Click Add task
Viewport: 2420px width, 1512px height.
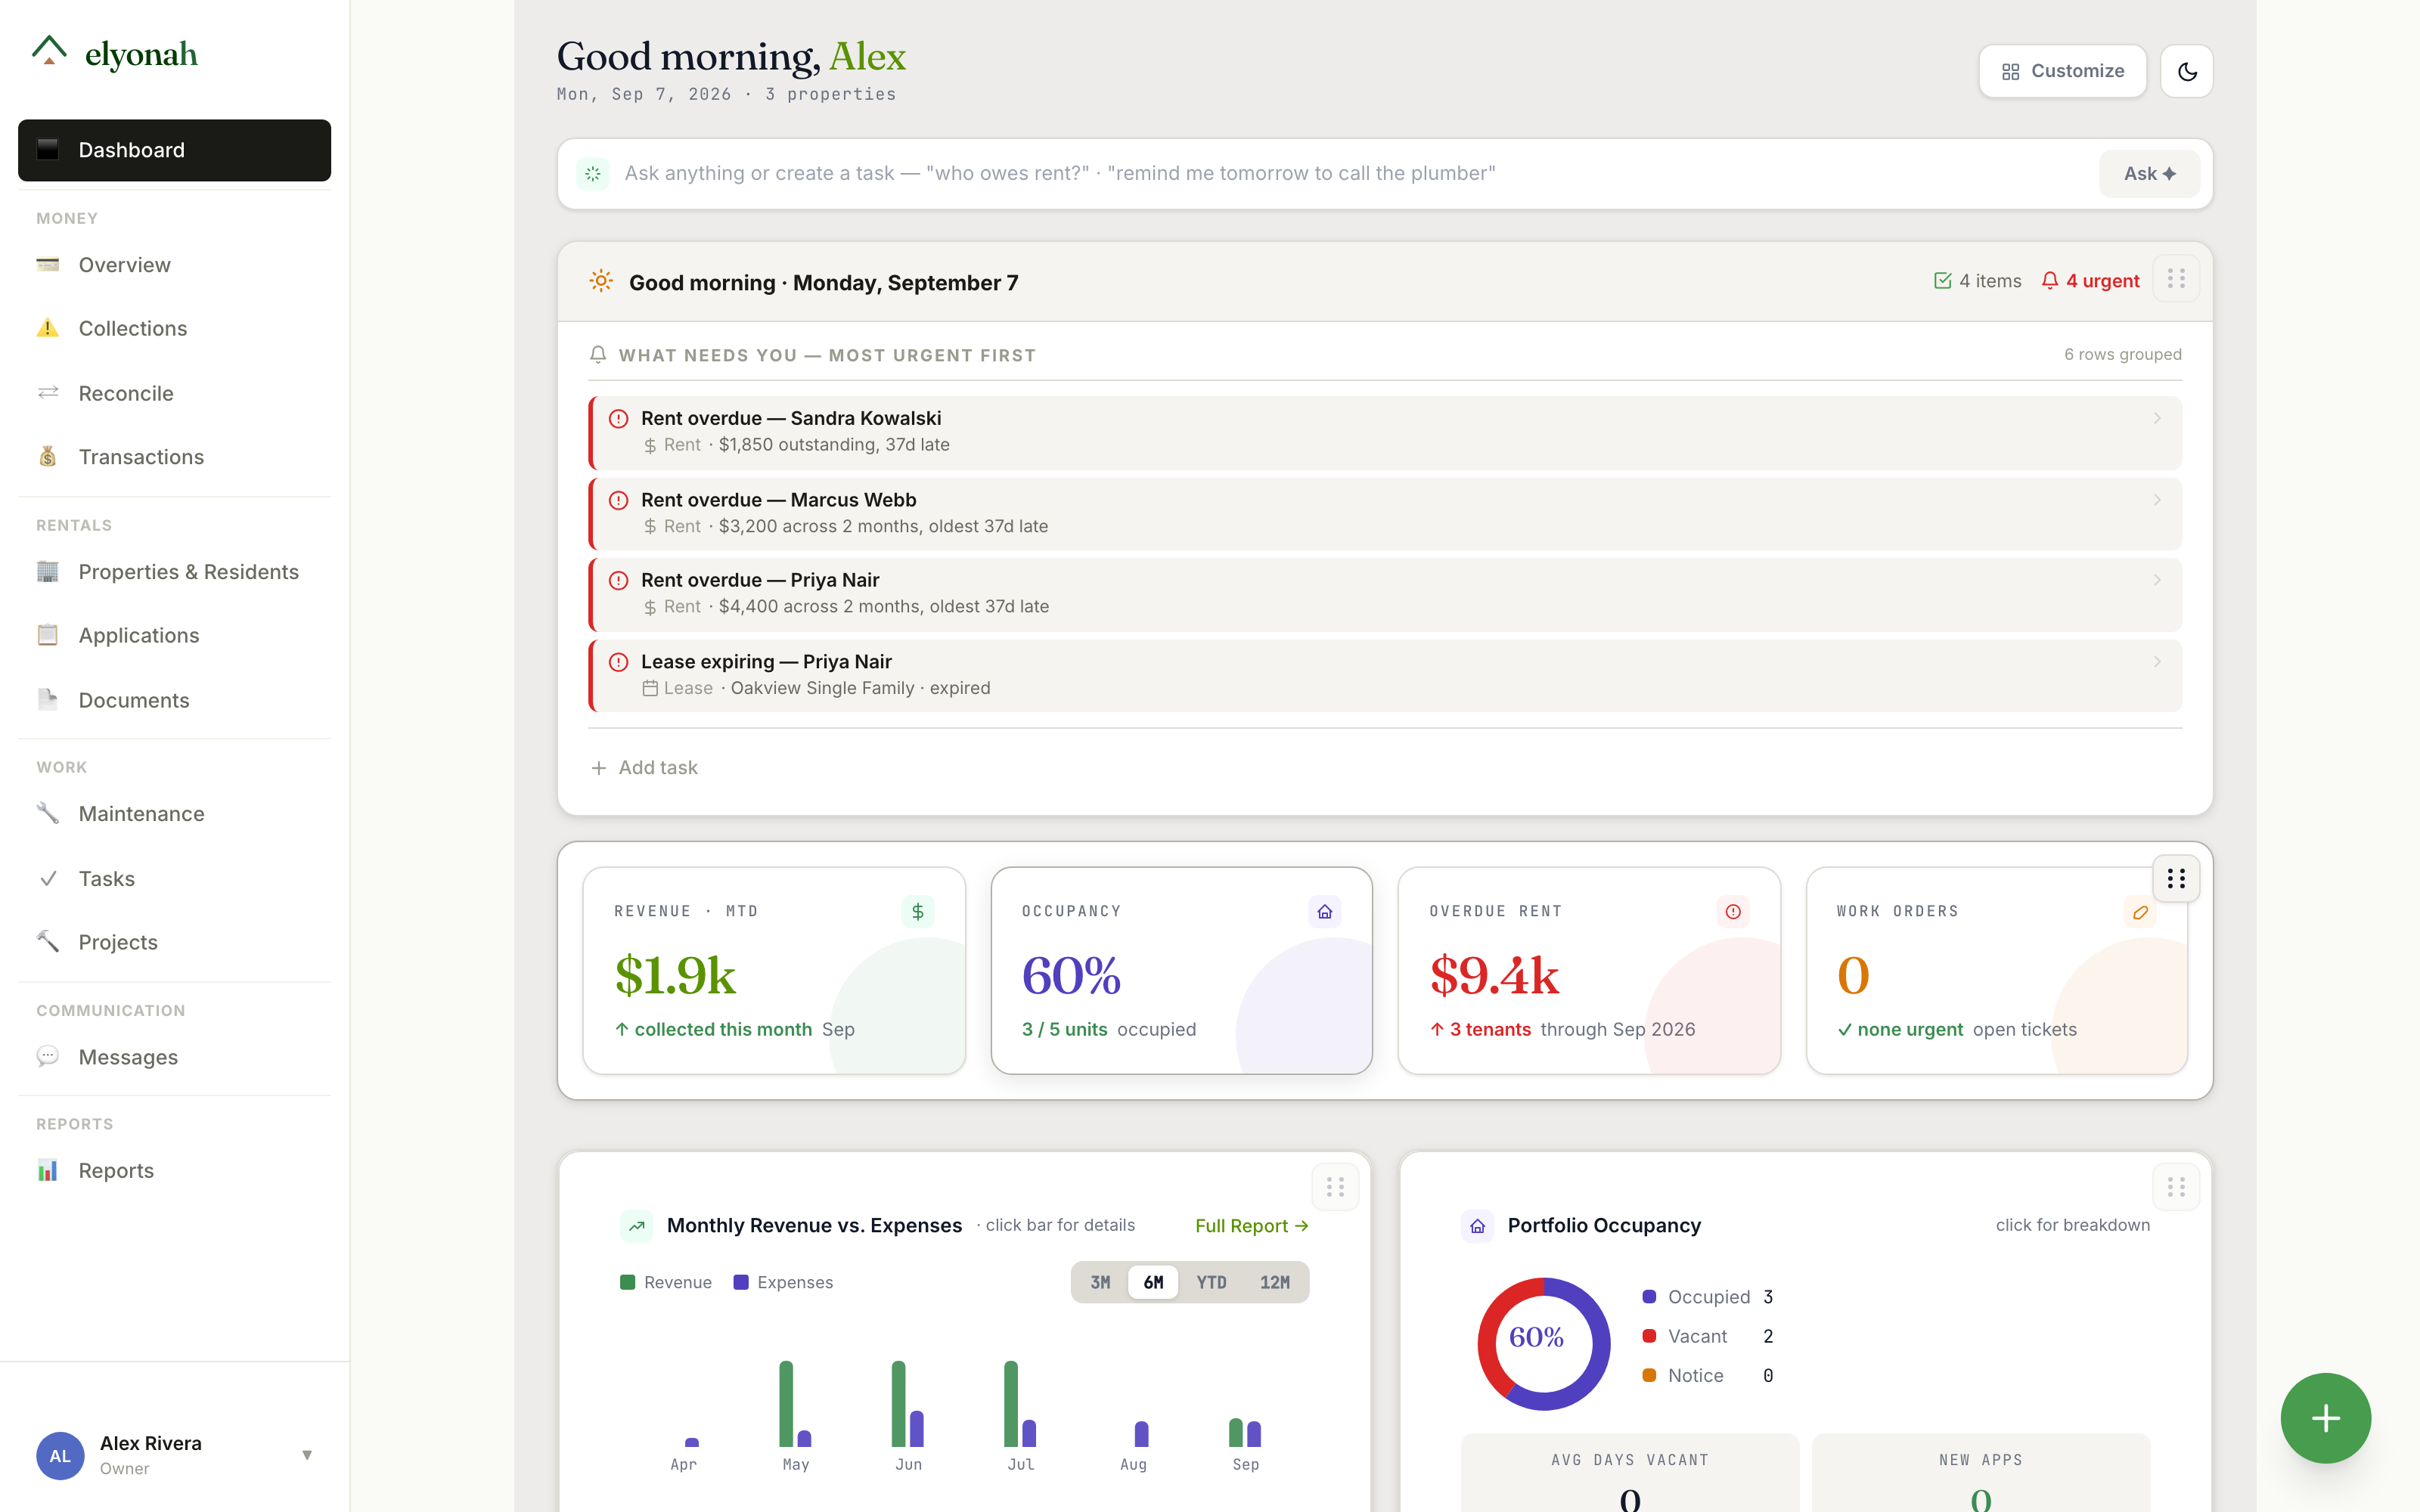coord(644,767)
